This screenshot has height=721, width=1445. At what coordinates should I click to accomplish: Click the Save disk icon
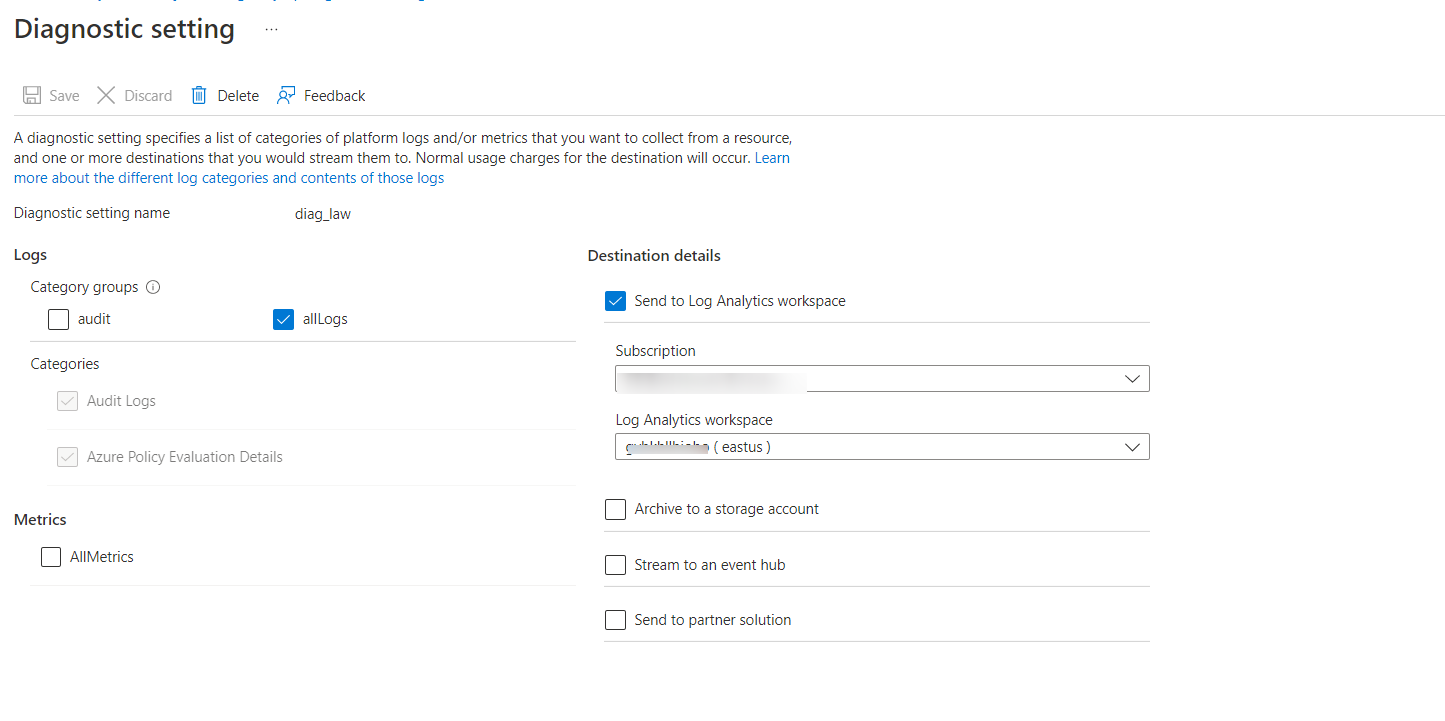30,95
